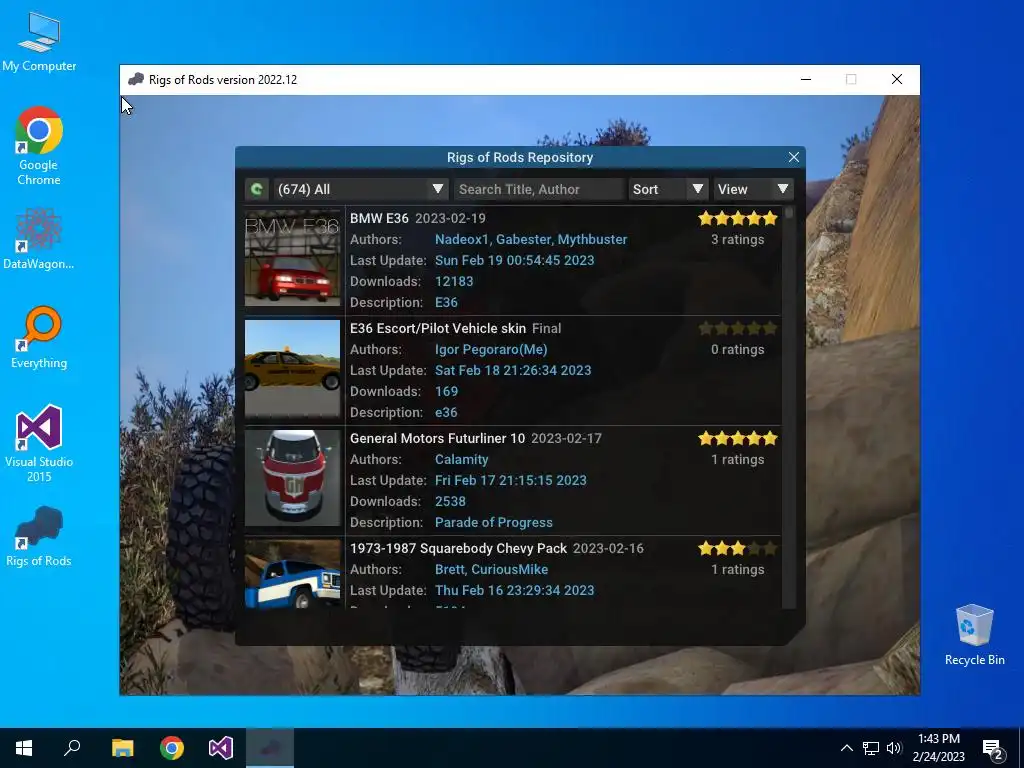Click last update Sat Feb 18 21:26:34 2023

pyautogui.click(x=513, y=370)
